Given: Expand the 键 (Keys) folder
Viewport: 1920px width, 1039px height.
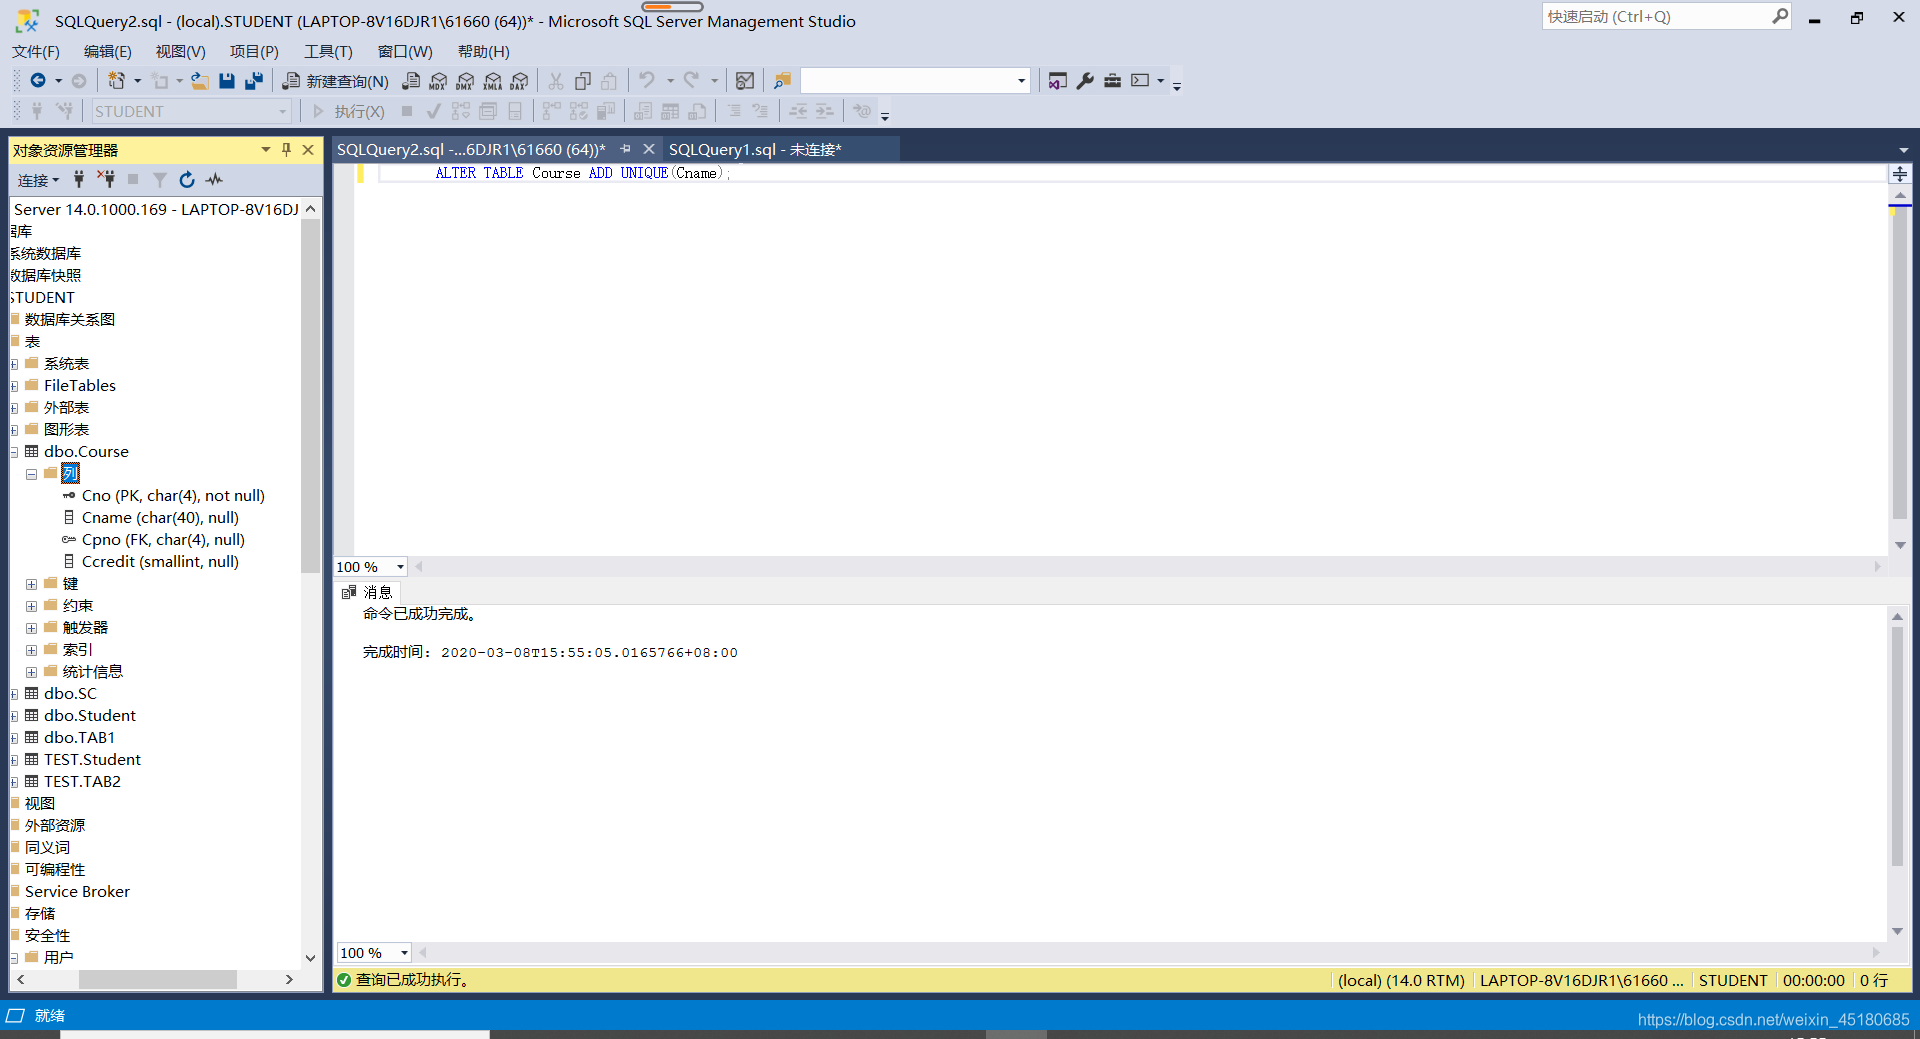Looking at the screenshot, I should tap(31, 584).
